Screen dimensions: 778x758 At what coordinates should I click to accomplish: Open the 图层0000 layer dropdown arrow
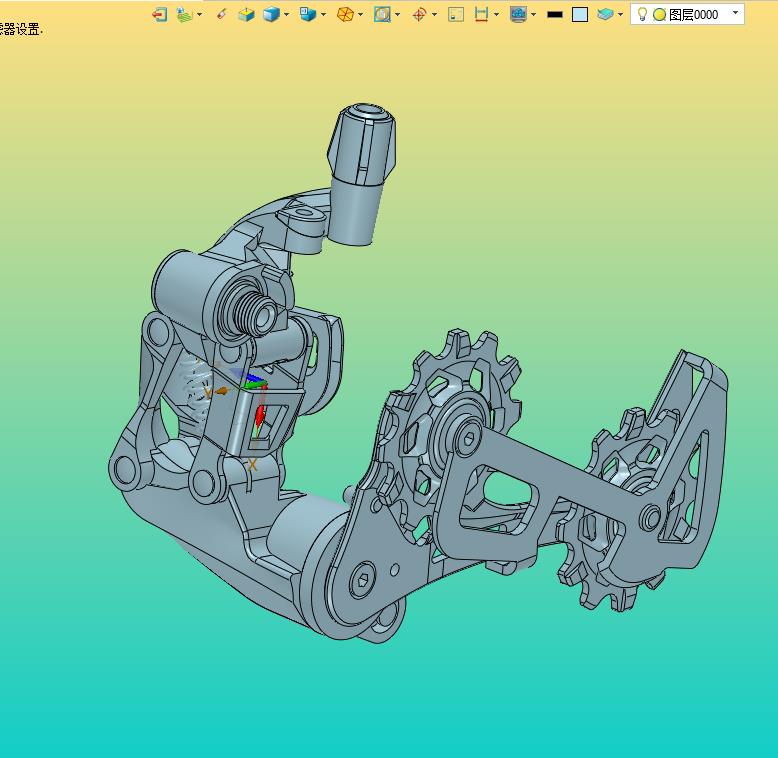[736, 13]
